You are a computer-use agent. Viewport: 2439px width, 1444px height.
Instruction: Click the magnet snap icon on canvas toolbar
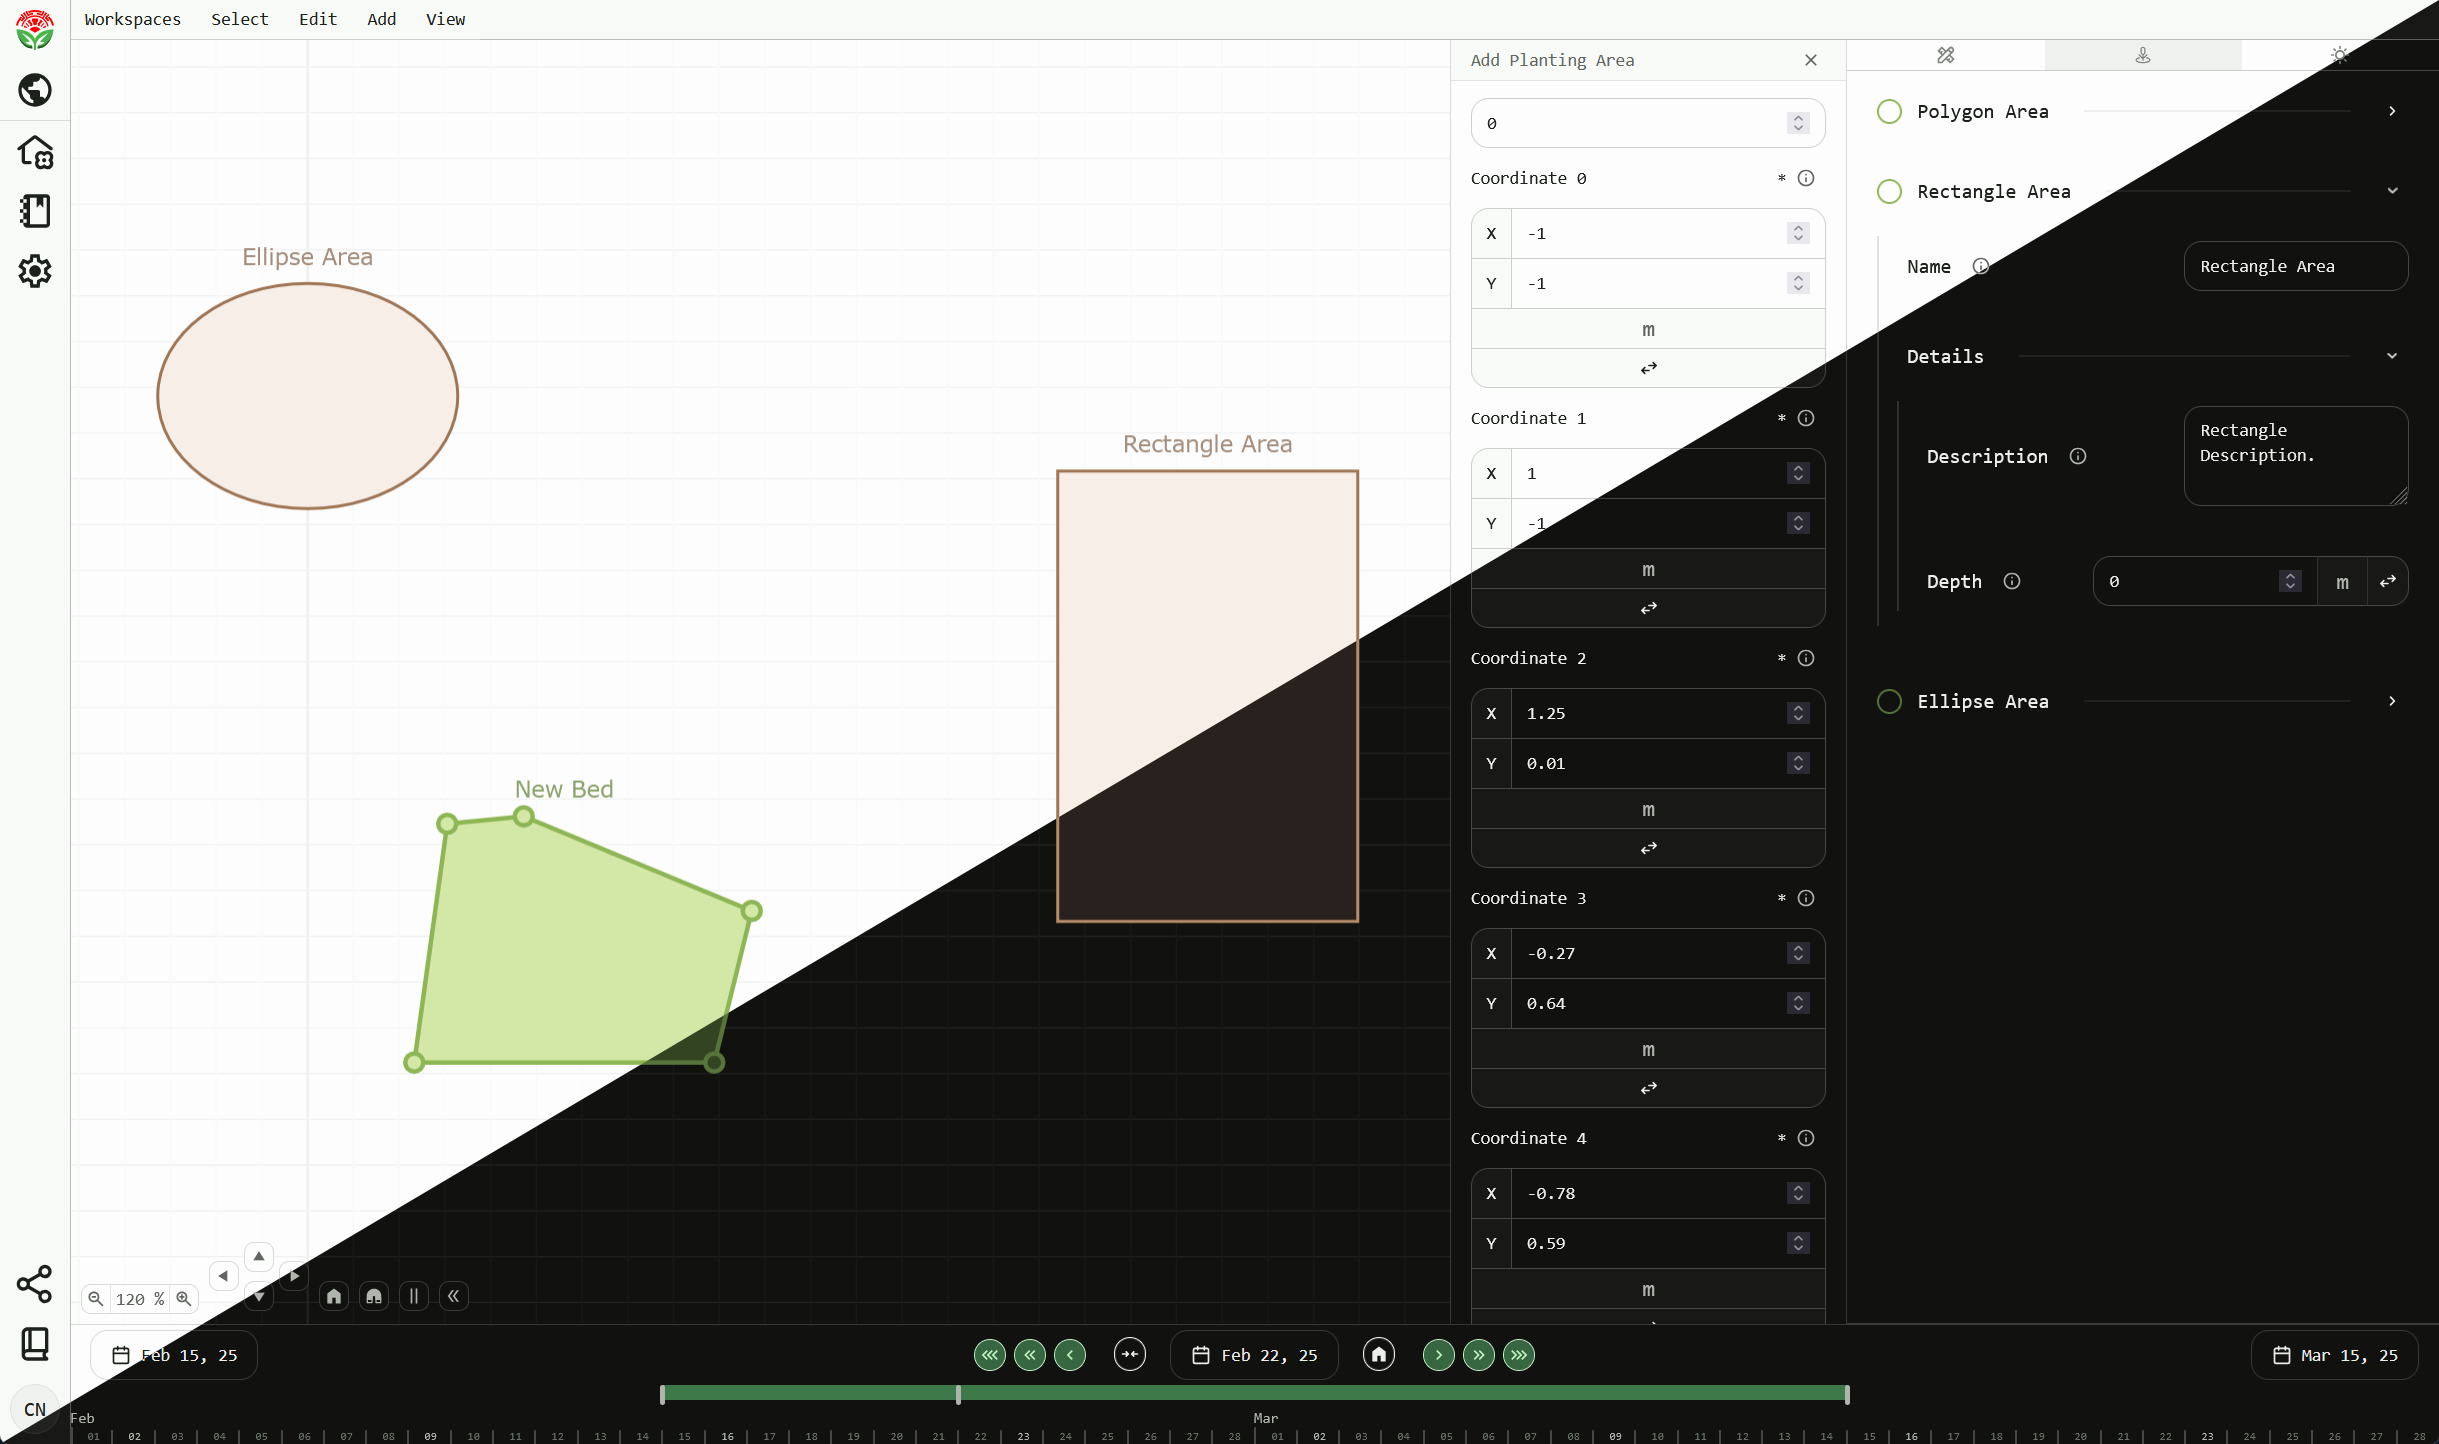[374, 1296]
